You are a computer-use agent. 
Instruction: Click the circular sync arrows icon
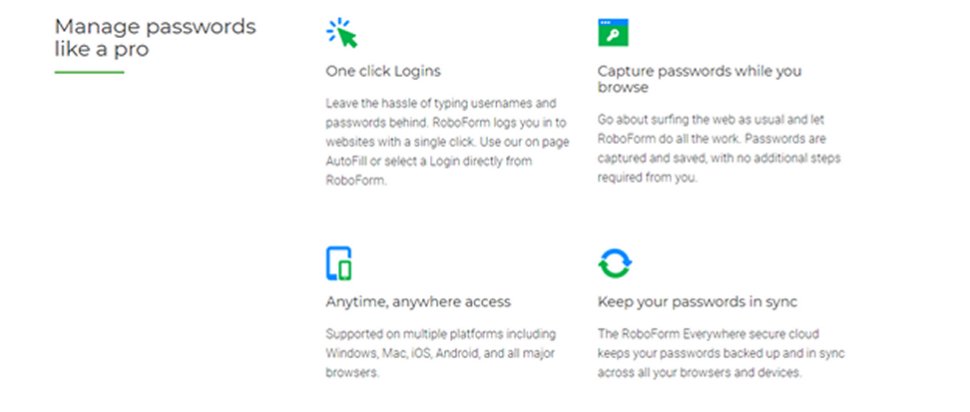point(615,264)
